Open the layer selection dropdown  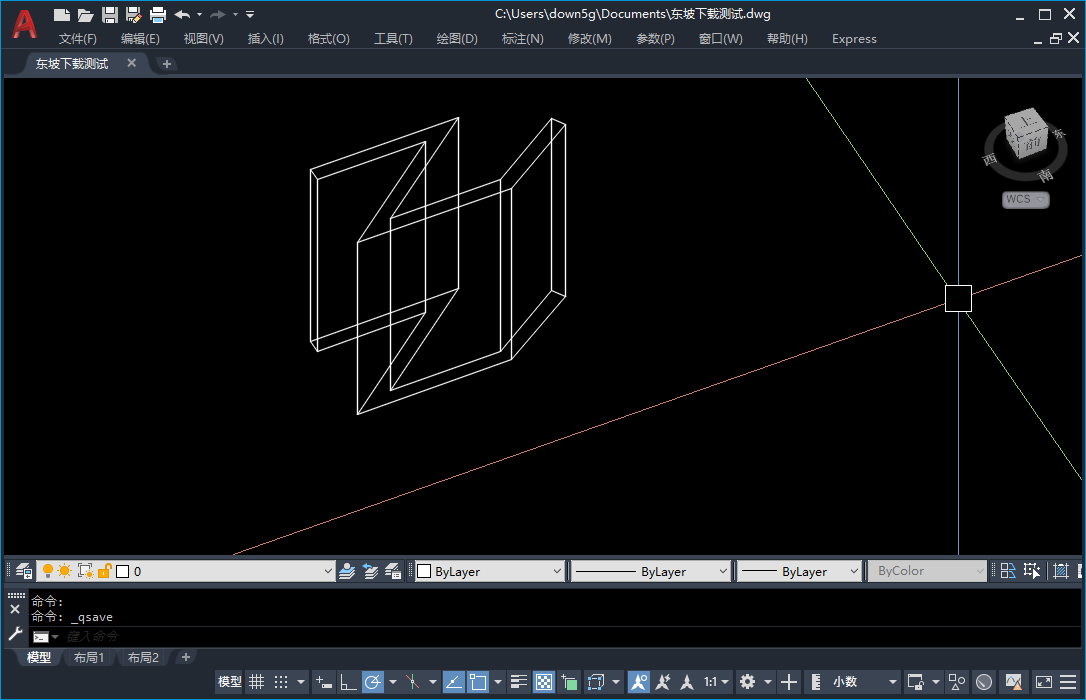(328, 570)
